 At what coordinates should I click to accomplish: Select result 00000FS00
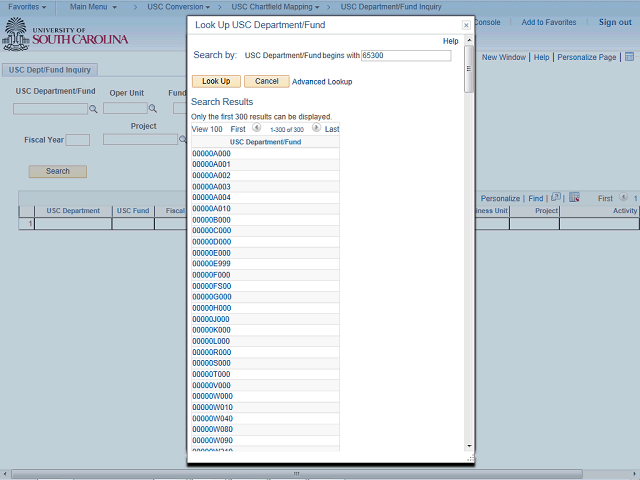(212, 286)
